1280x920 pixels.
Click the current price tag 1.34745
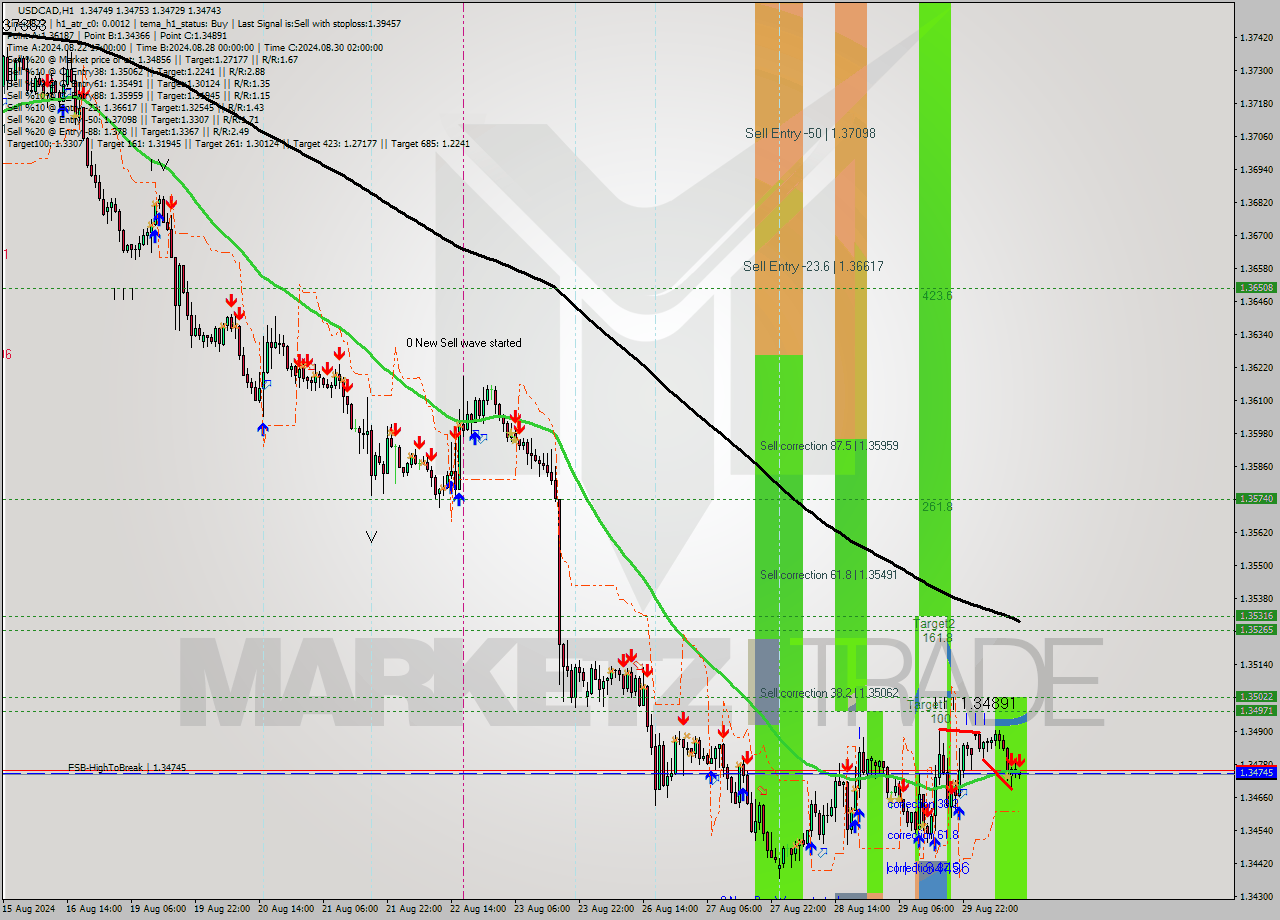click(x=1256, y=773)
